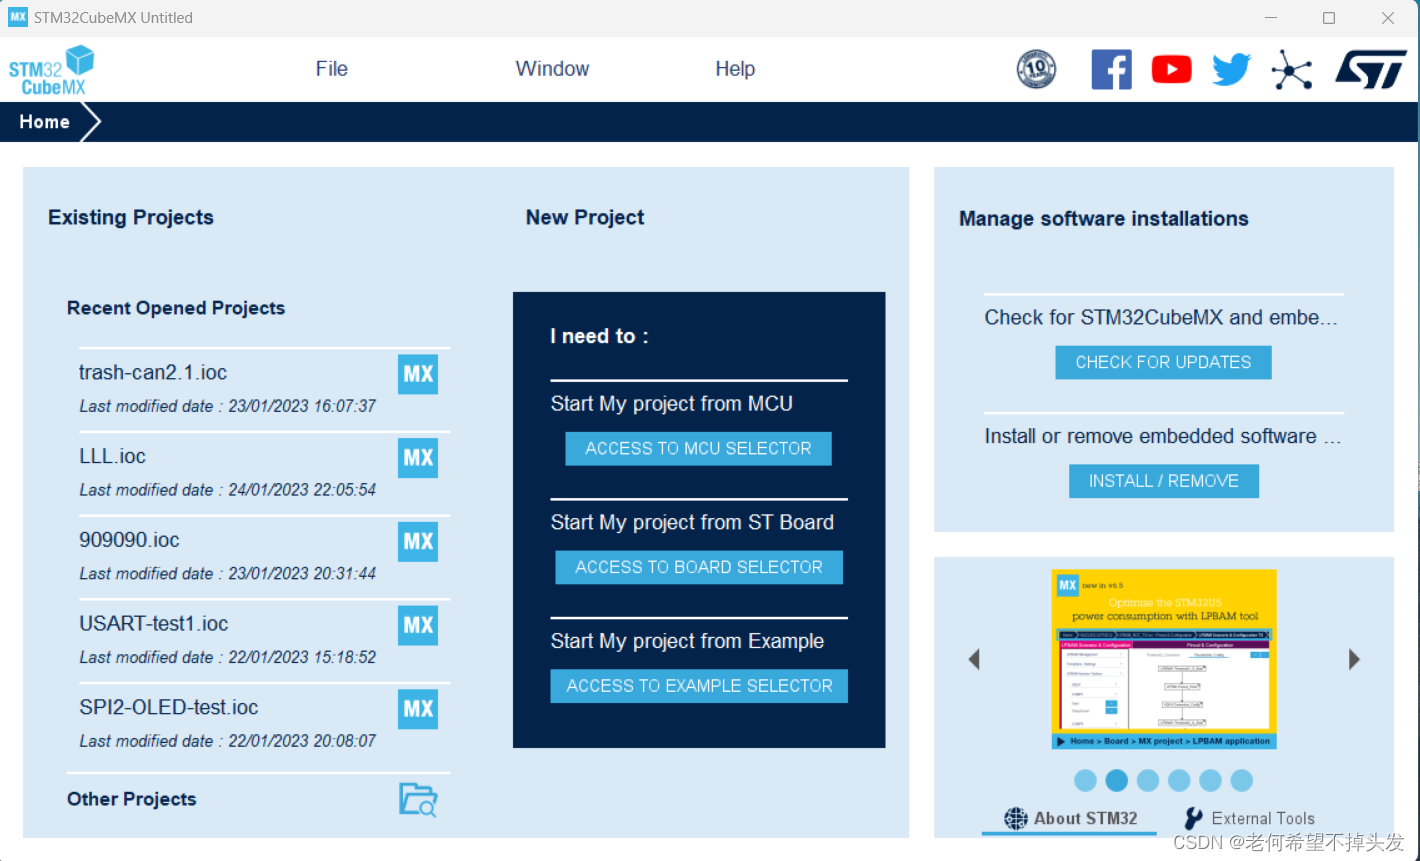Close the STM32CubeMX window
1420x861 pixels.
1388,18
